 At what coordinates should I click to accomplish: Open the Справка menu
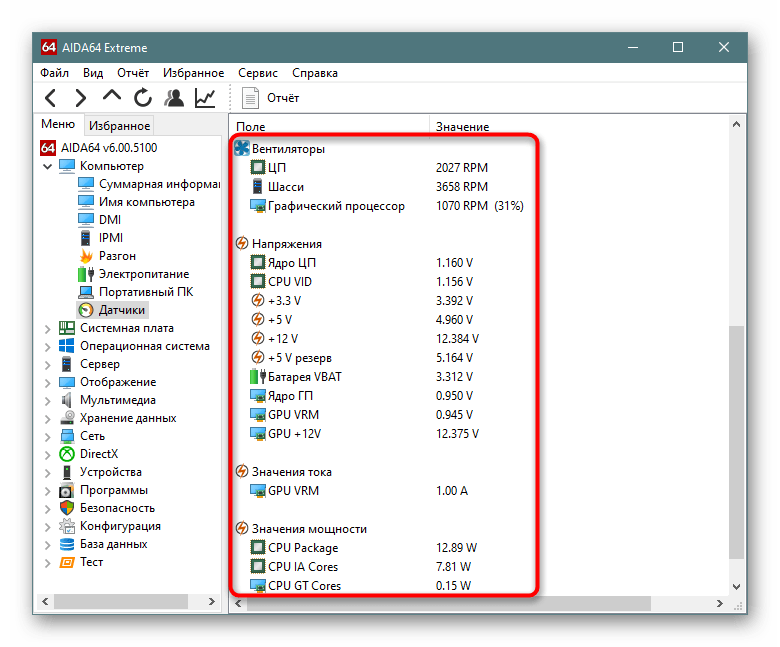click(x=315, y=73)
